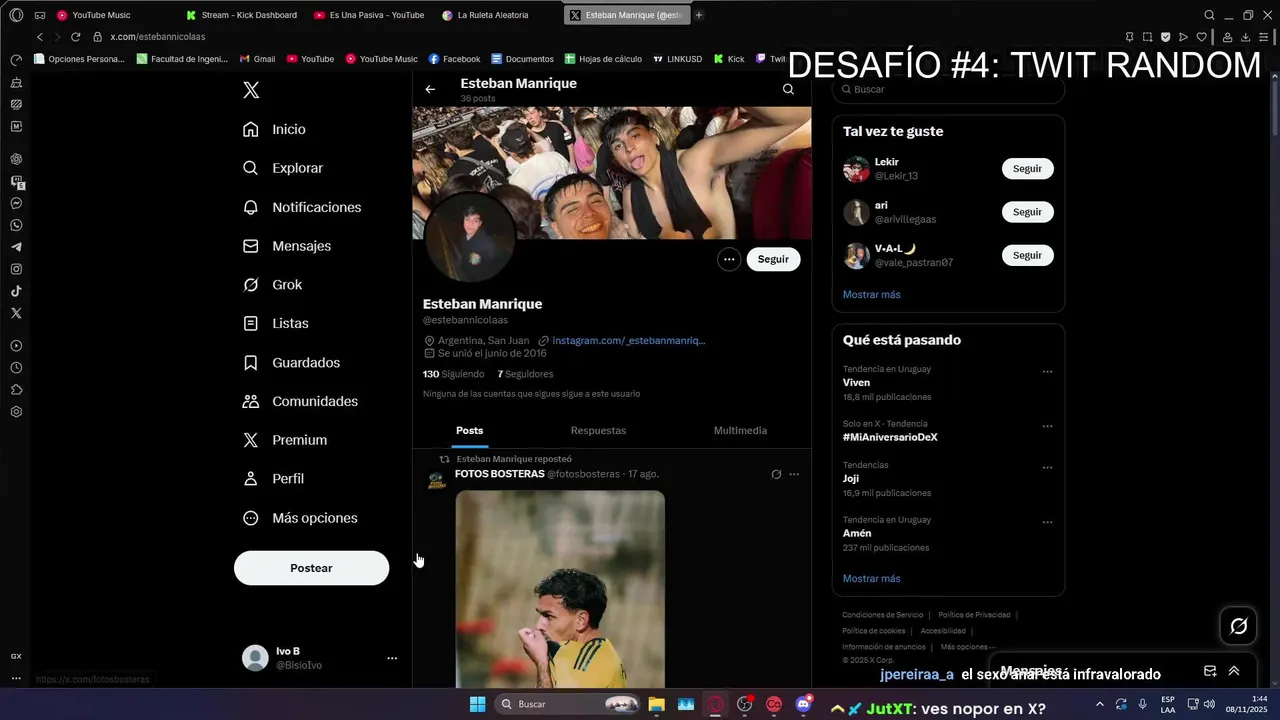1280x720 pixels.
Task: Follow ari with the Seguir button
Action: click(1027, 212)
